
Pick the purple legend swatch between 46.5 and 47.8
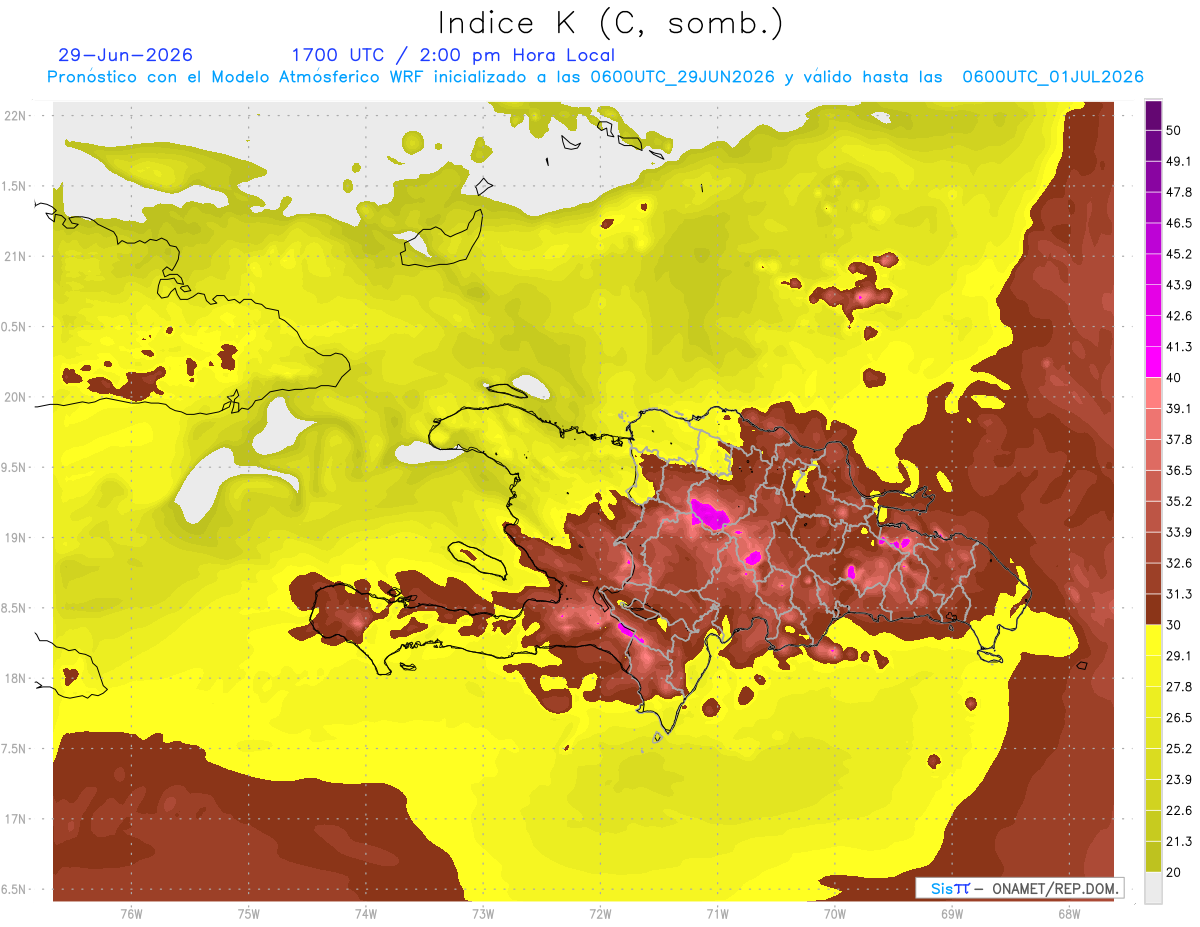coord(1153,208)
